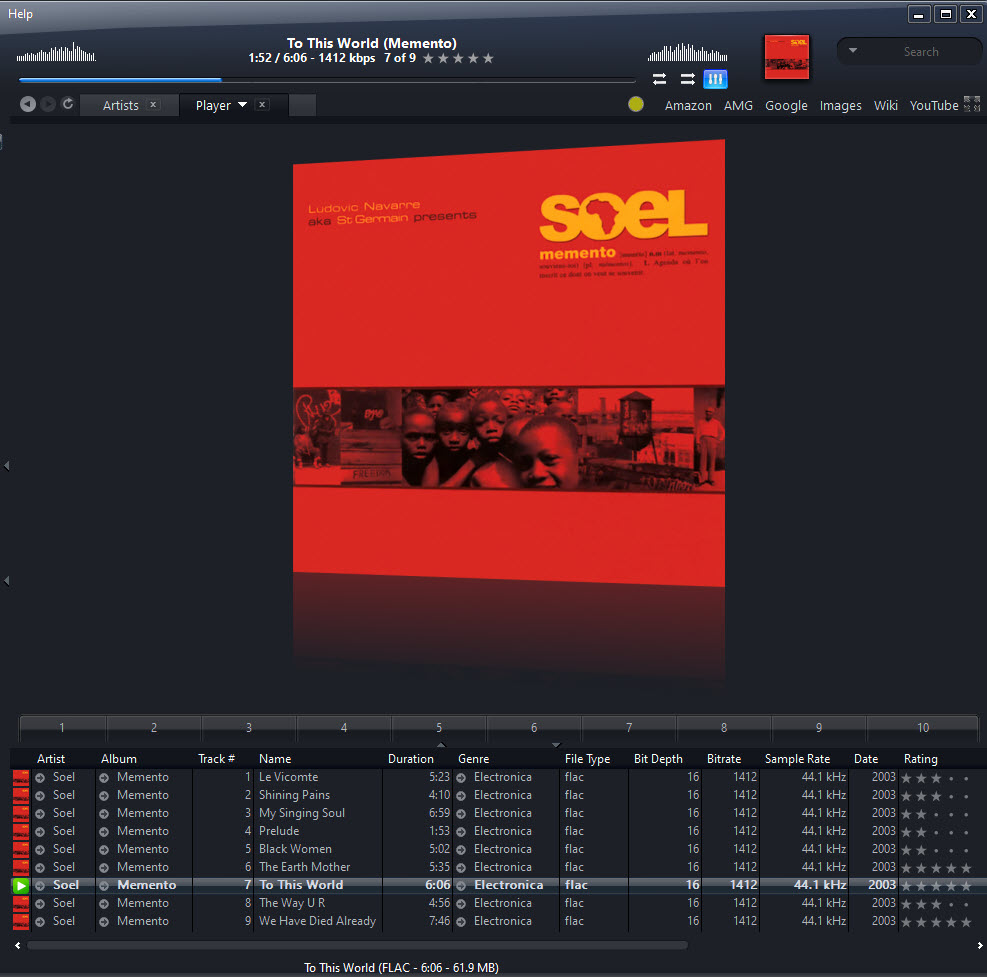
Task: Click green play icon on To This World
Action: (x=21, y=885)
